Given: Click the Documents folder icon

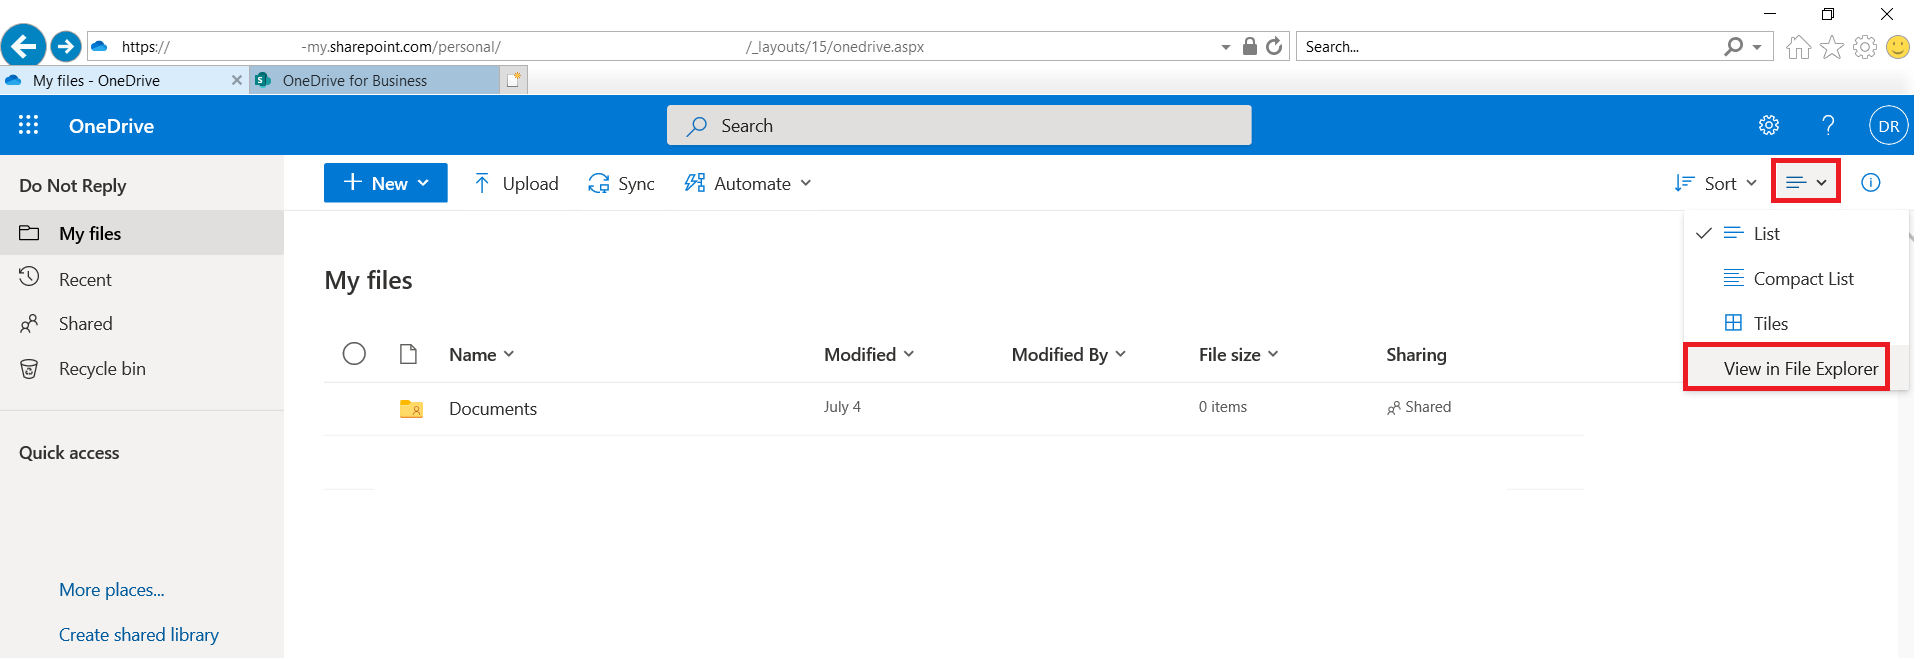Looking at the screenshot, I should 411,408.
